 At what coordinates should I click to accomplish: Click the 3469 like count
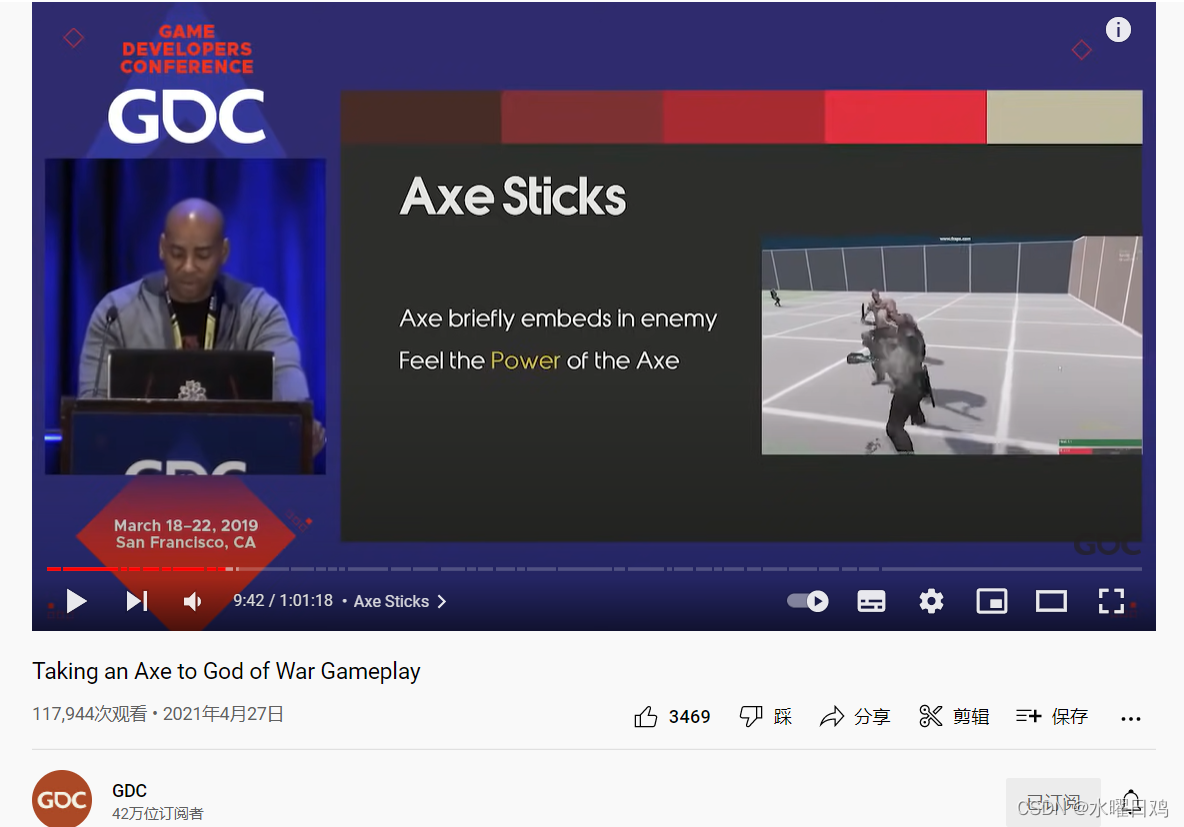pyautogui.click(x=689, y=717)
